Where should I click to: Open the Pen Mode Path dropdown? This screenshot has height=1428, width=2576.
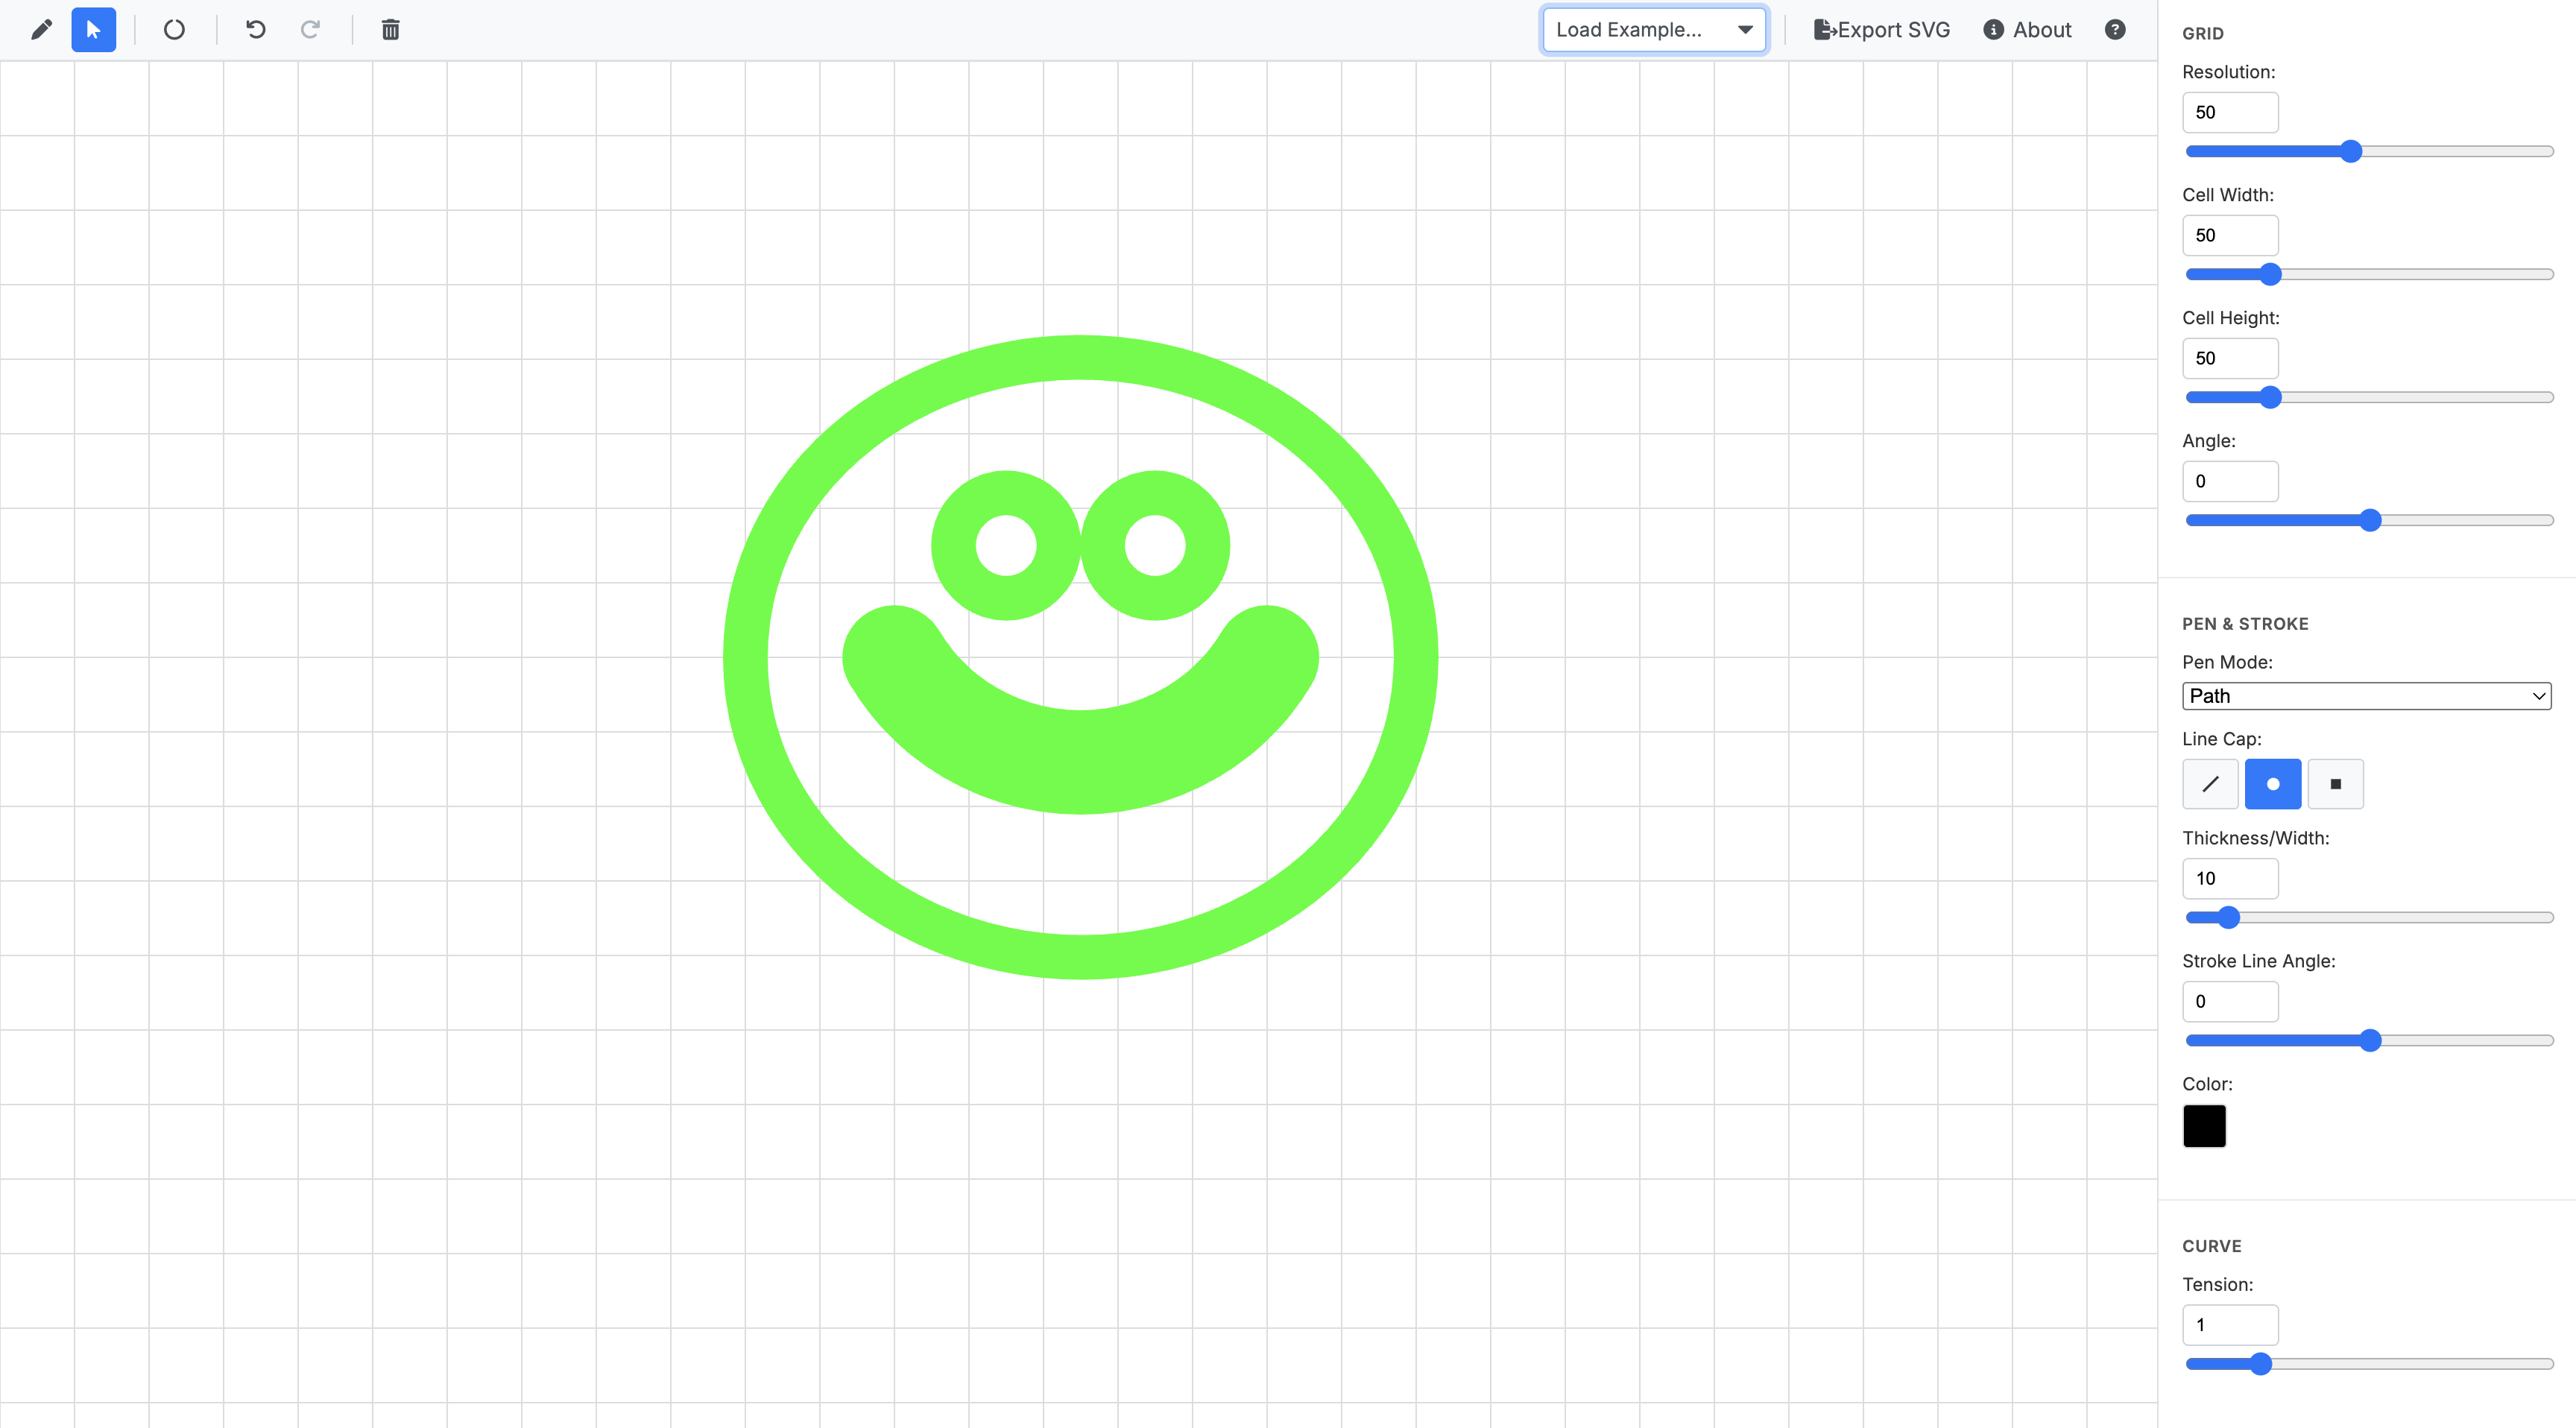[2366, 696]
